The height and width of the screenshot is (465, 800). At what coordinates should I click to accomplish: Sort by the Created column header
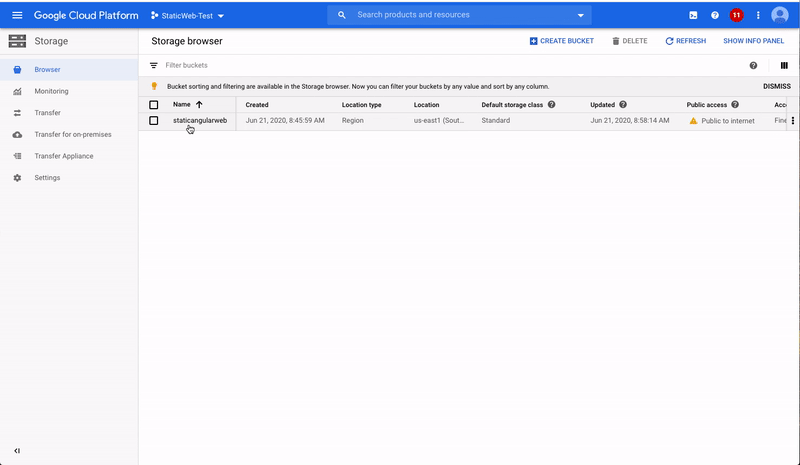pyautogui.click(x=257, y=105)
